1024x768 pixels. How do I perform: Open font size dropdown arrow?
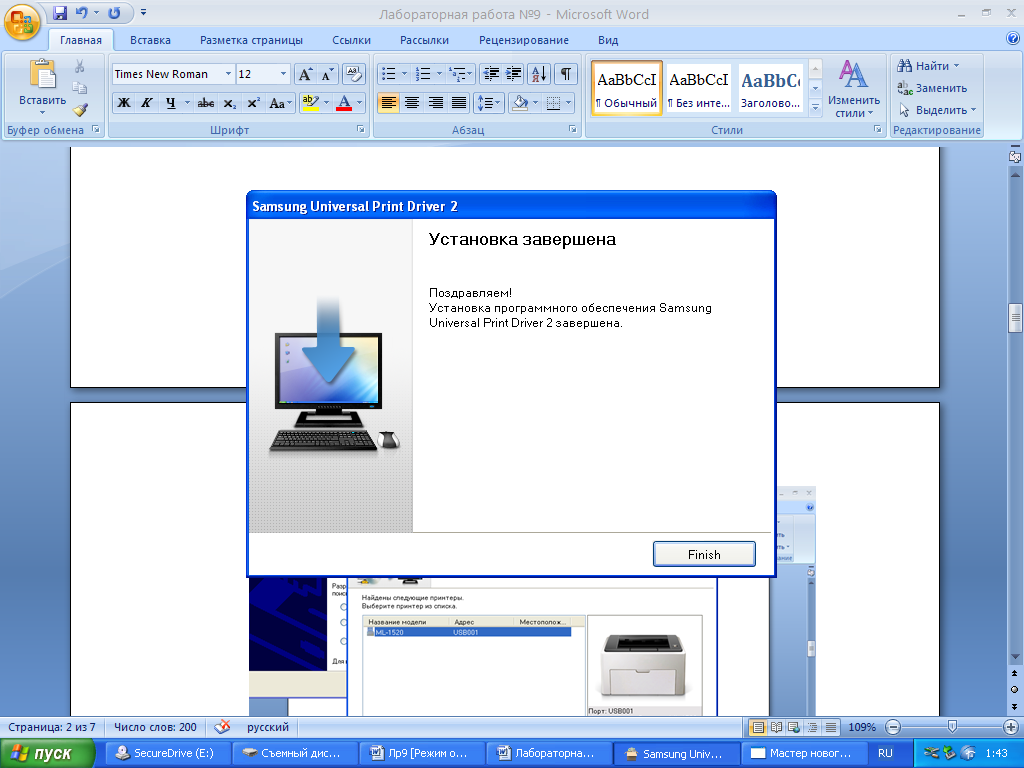coord(283,74)
